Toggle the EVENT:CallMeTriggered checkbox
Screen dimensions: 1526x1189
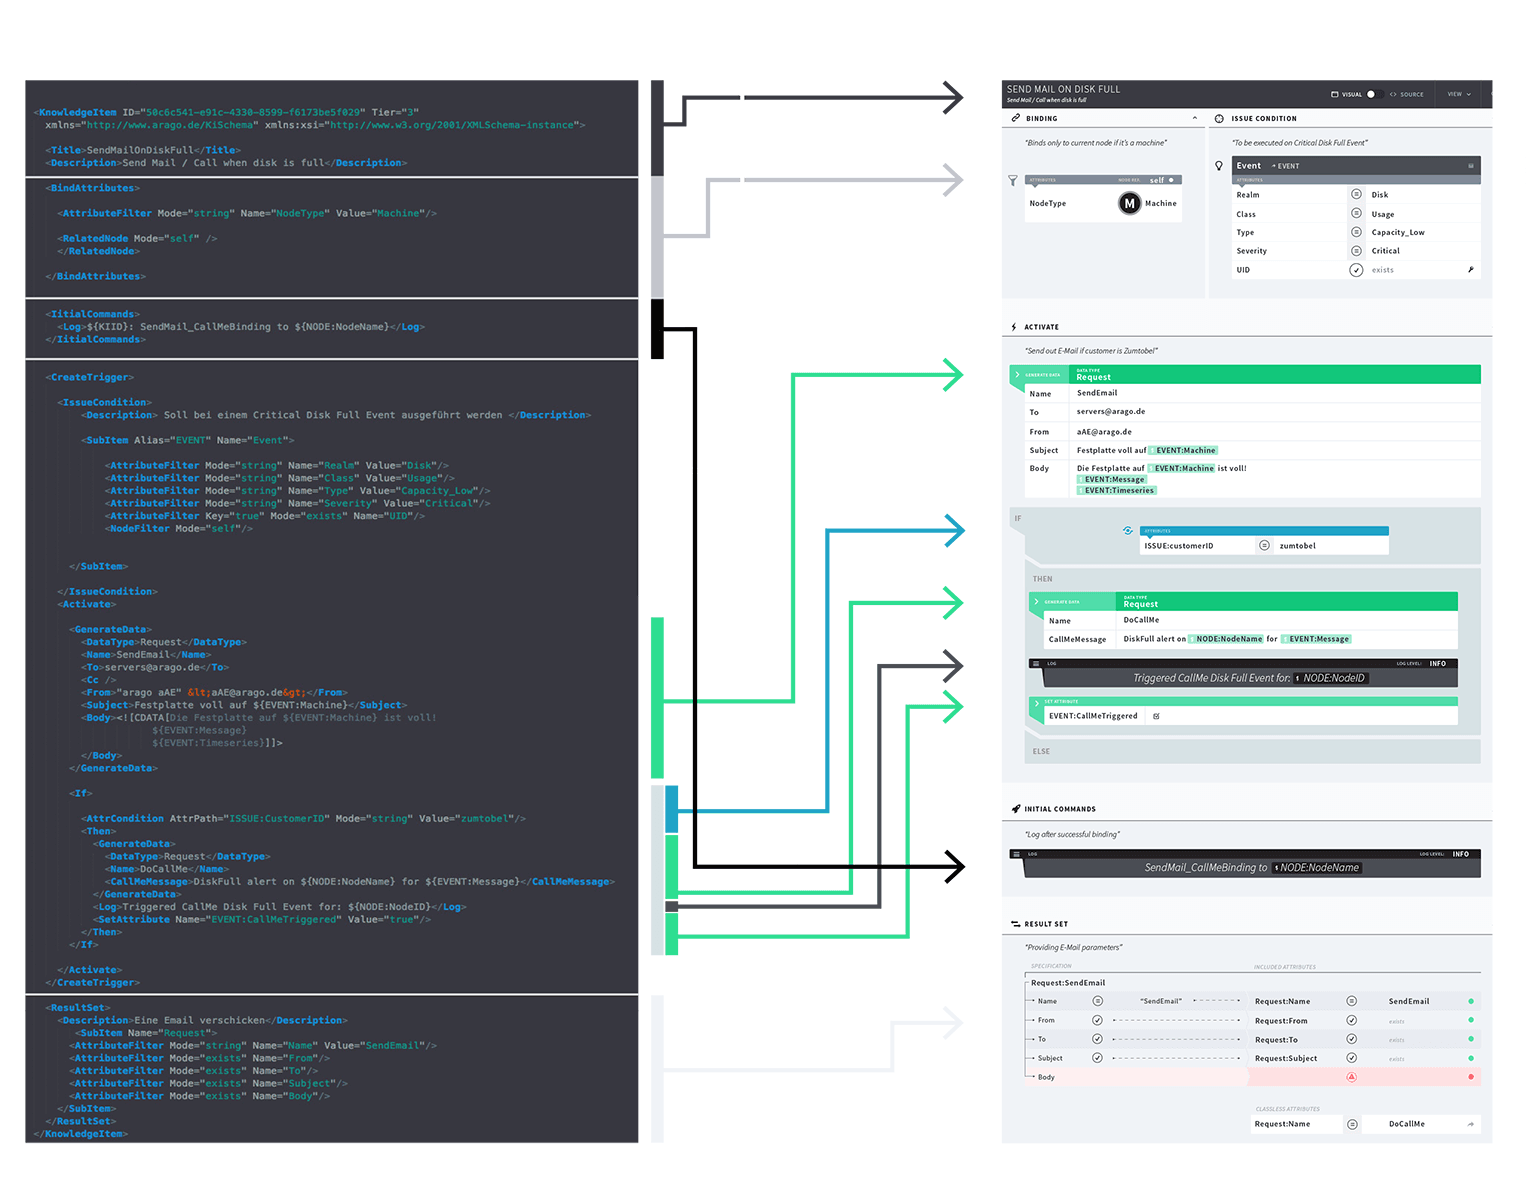pyautogui.click(x=1156, y=716)
